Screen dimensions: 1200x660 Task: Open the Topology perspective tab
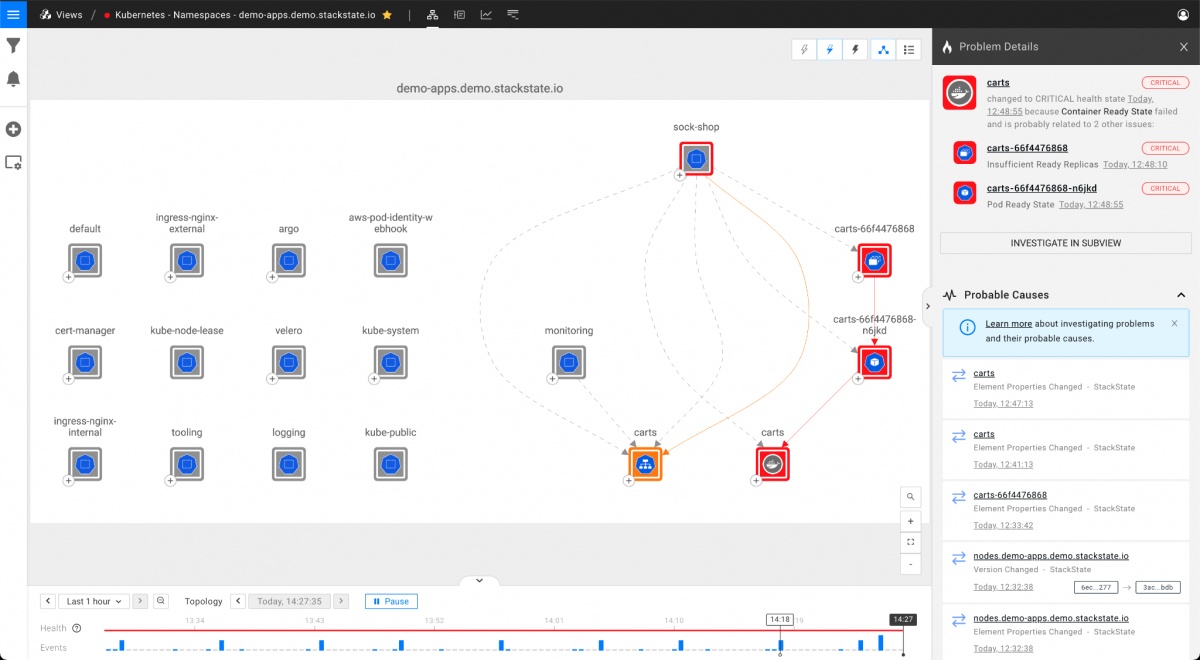tap(433, 15)
